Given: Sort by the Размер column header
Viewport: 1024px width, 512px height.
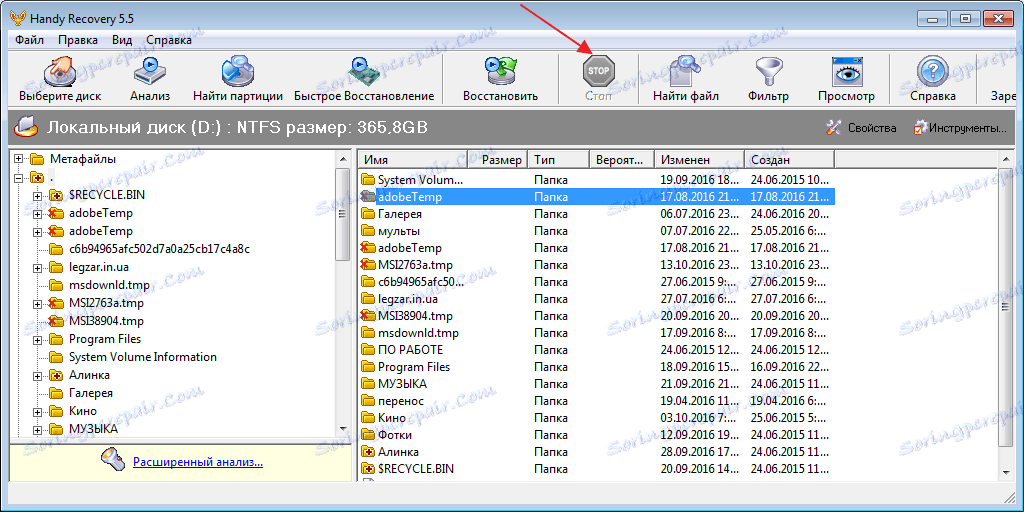Looking at the screenshot, I should coord(498,159).
